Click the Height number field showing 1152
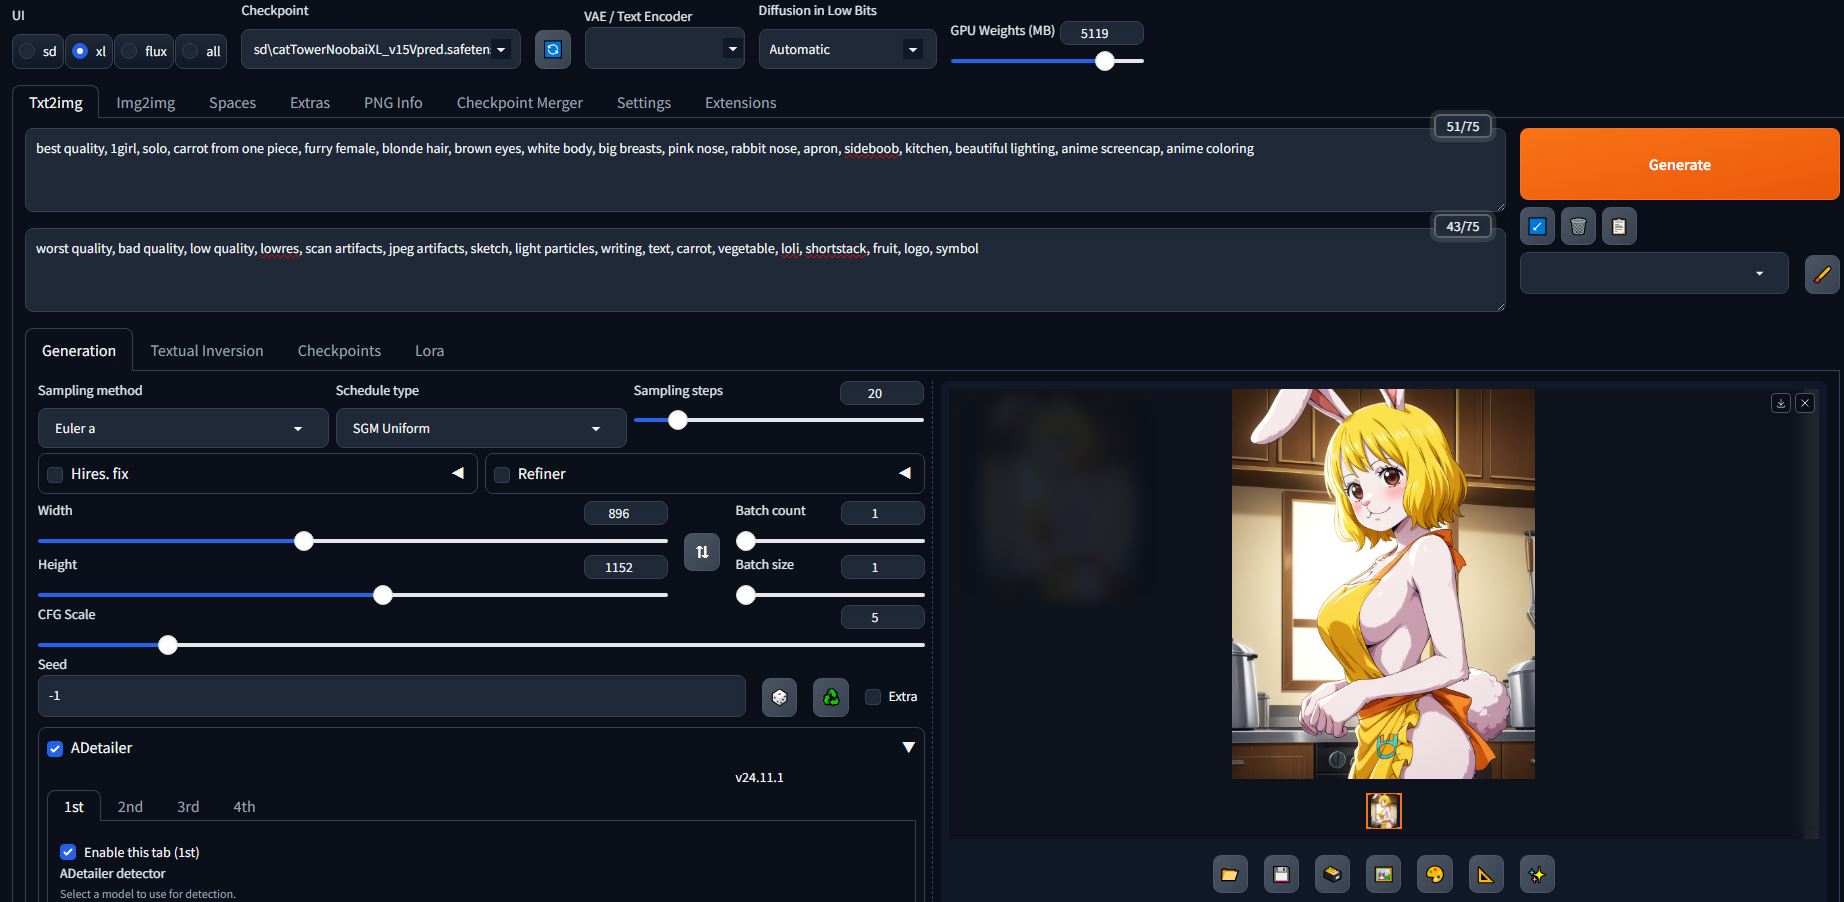The width and height of the screenshot is (1844, 902). tap(626, 567)
